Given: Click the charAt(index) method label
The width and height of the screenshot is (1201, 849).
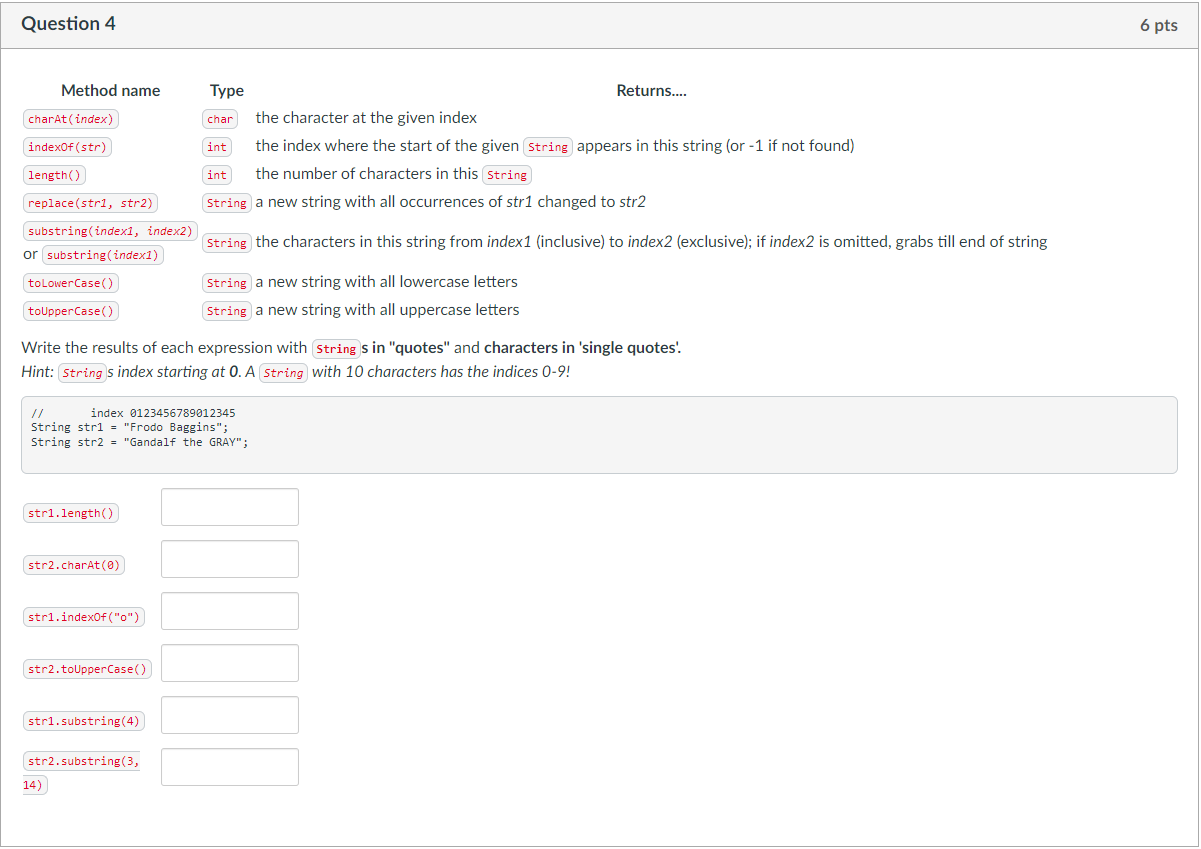Looking at the screenshot, I should (x=70, y=118).
